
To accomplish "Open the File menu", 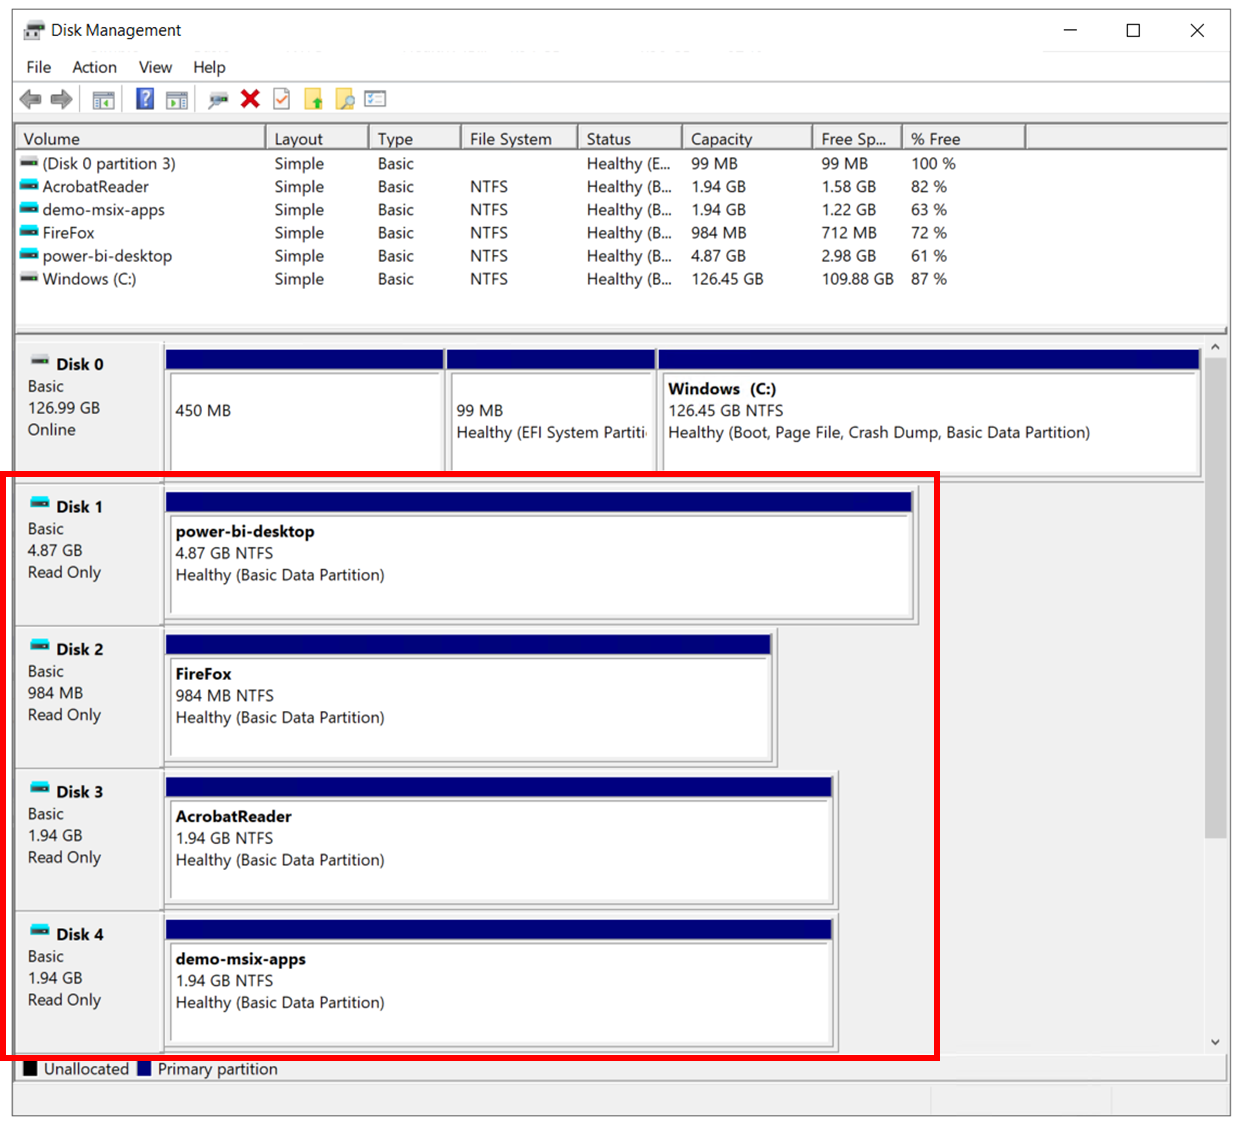I will (x=39, y=67).
